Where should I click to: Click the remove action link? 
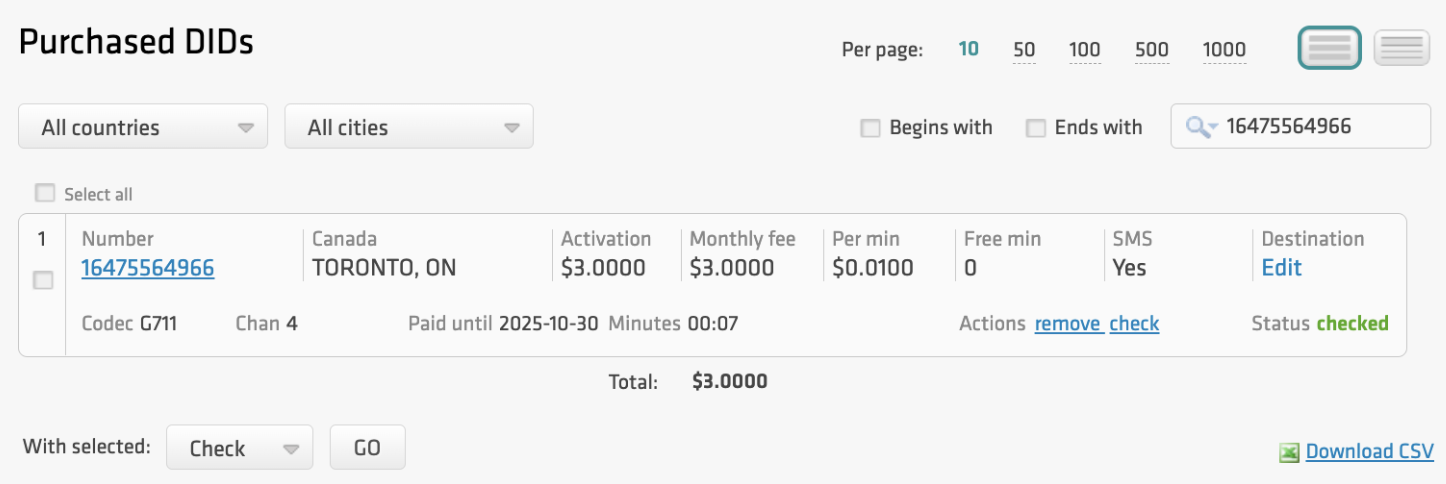[1067, 323]
